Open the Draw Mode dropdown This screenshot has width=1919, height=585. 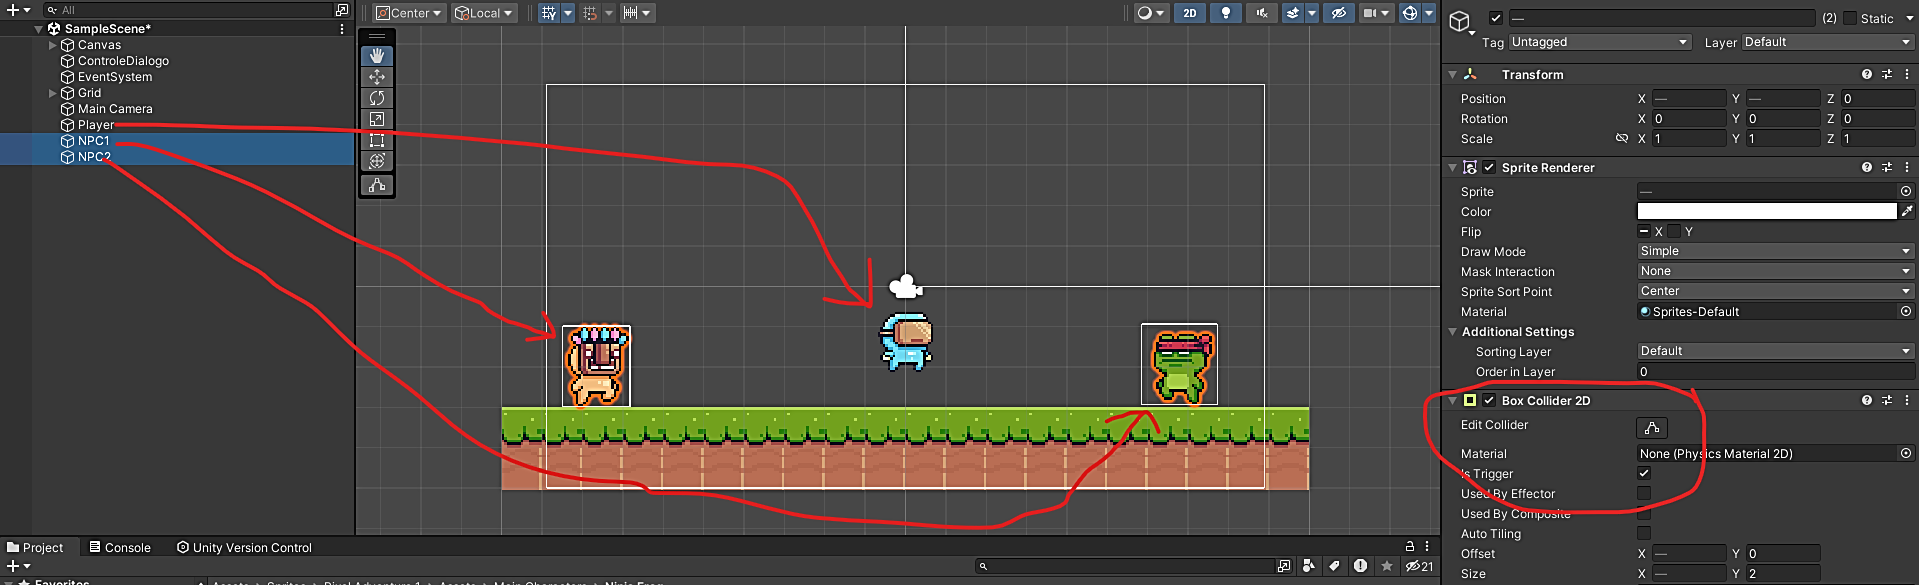point(1774,251)
